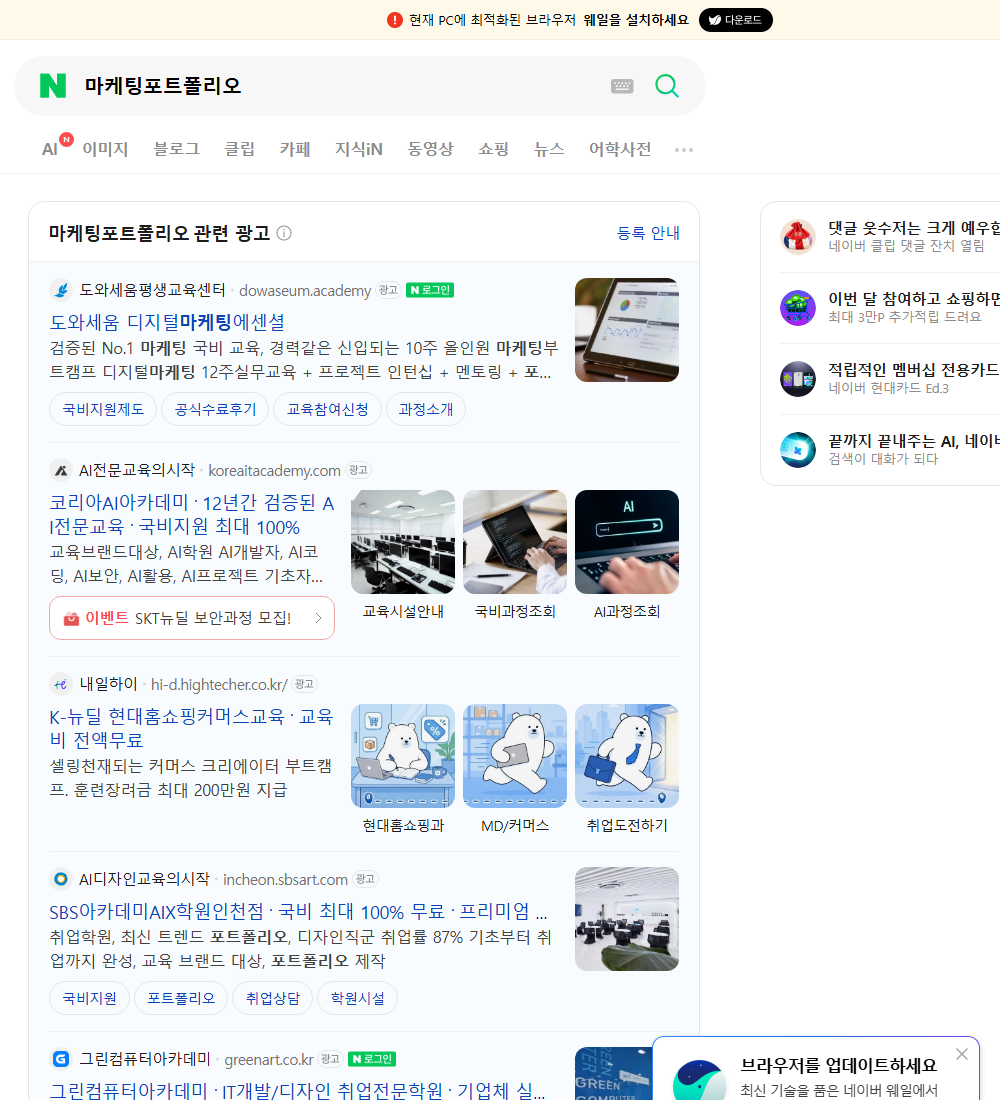Switch to the 지식iN tab
Viewport: 1000px width, 1100px height.
[x=359, y=149]
